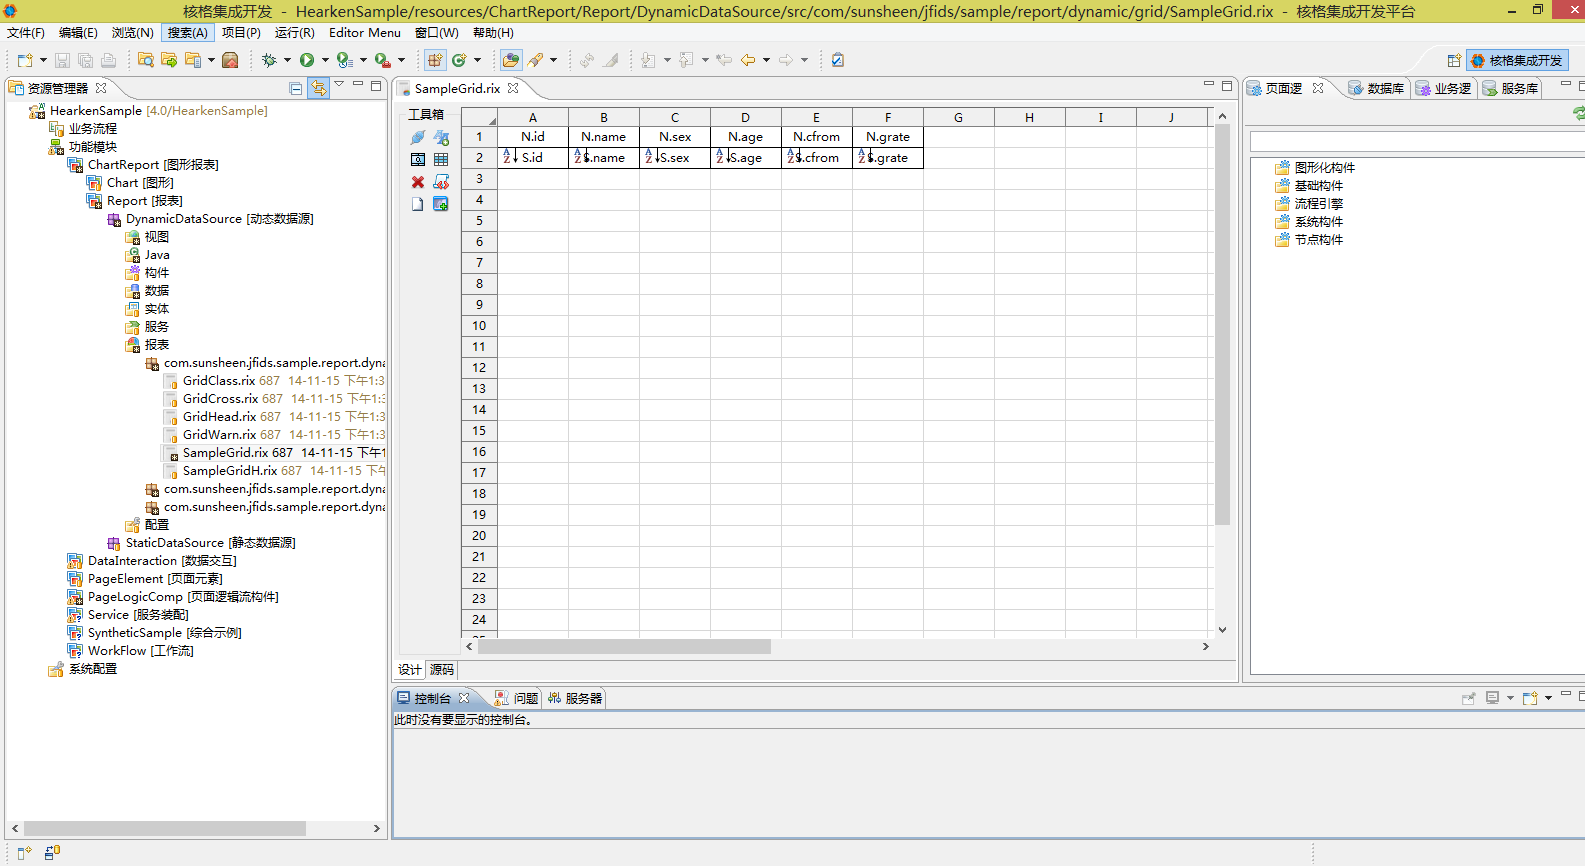
Task: Open the 文件(F) menu
Action: [x=26, y=33]
